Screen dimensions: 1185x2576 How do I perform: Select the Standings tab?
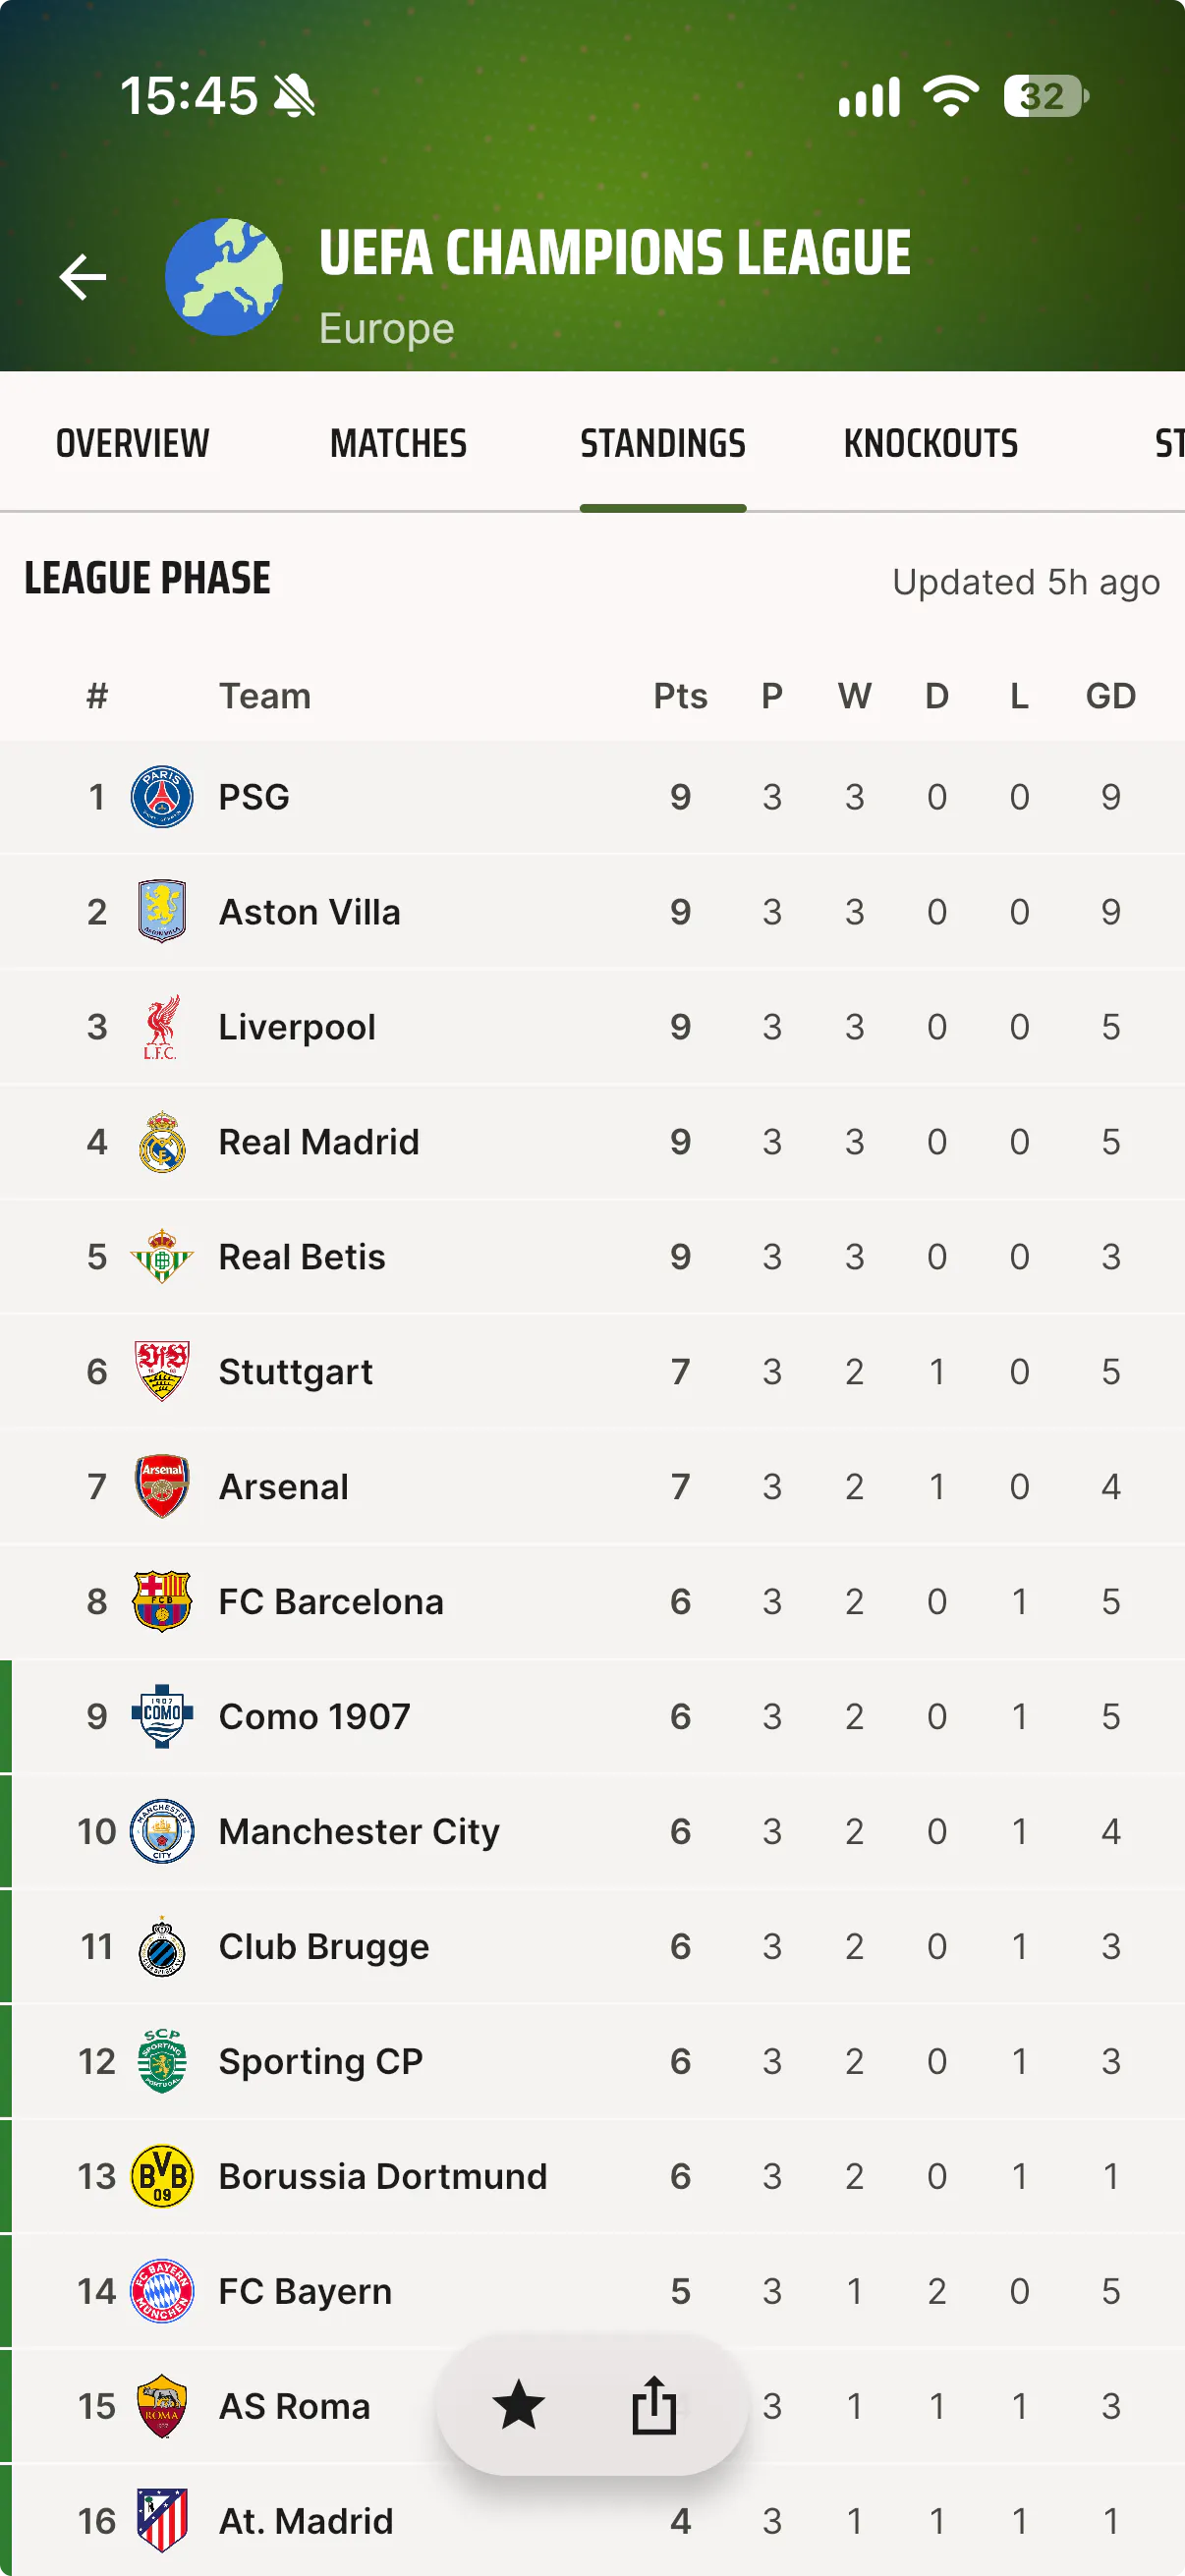(x=663, y=443)
